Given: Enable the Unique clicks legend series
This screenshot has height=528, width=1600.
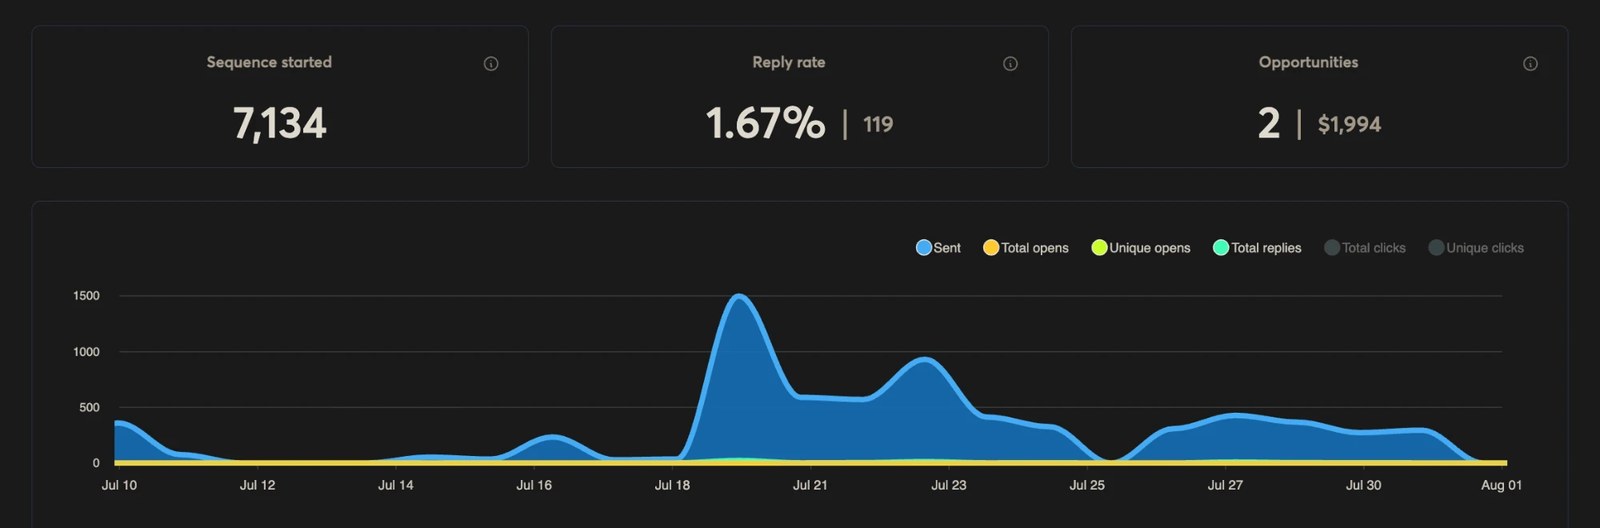Looking at the screenshot, I should pyautogui.click(x=1476, y=248).
